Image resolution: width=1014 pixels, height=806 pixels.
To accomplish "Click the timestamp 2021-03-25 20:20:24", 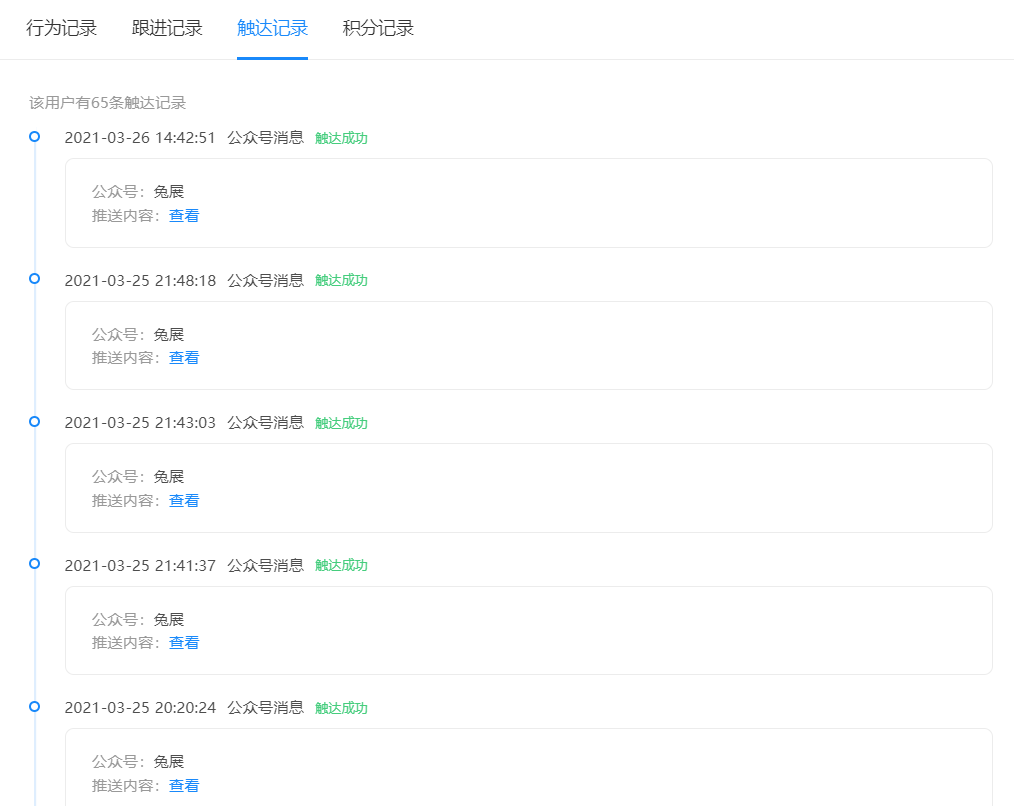I will (x=140, y=708).
